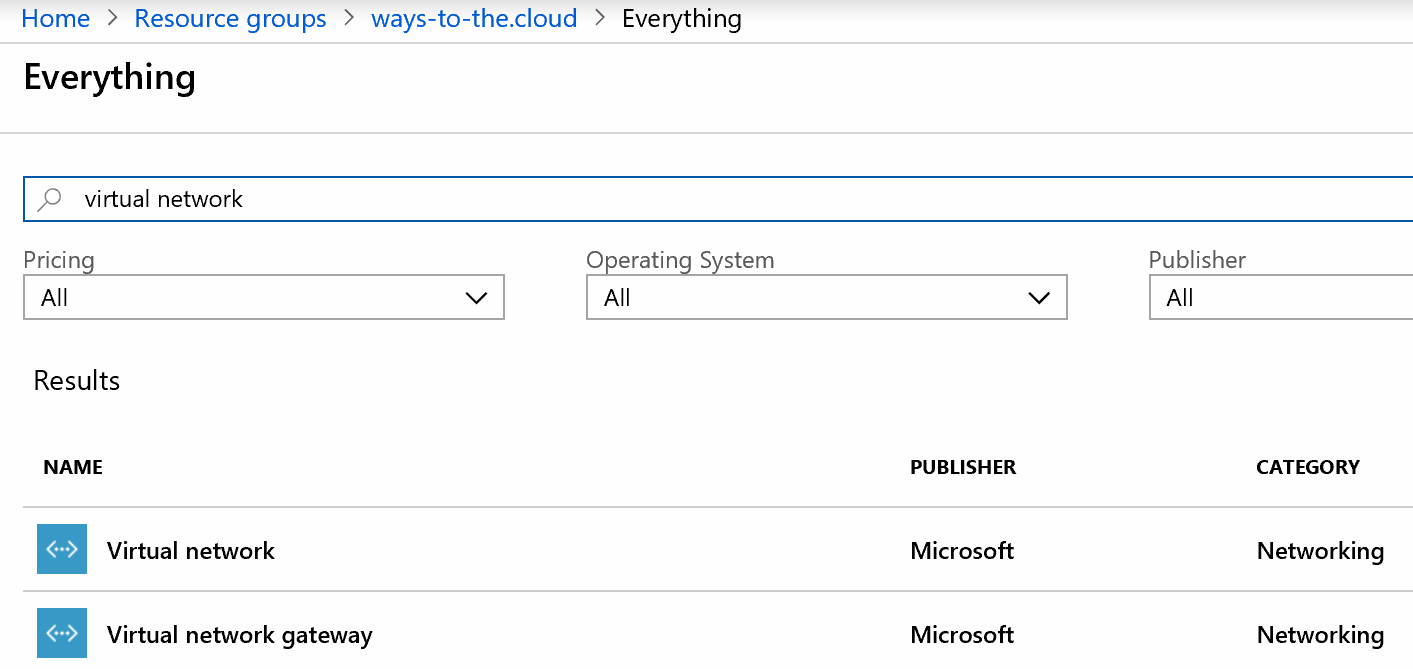The image size is (1413, 669).
Task: Expand the Pricing filter dropdown
Action: pos(263,298)
